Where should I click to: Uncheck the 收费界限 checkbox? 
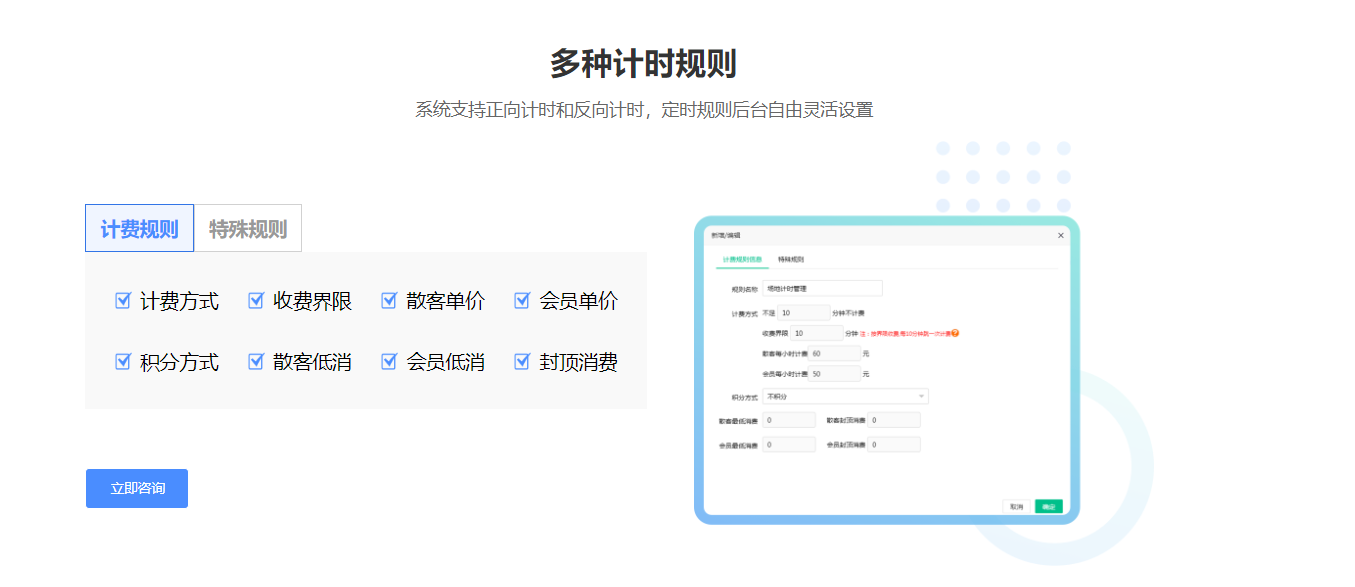coord(256,300)
